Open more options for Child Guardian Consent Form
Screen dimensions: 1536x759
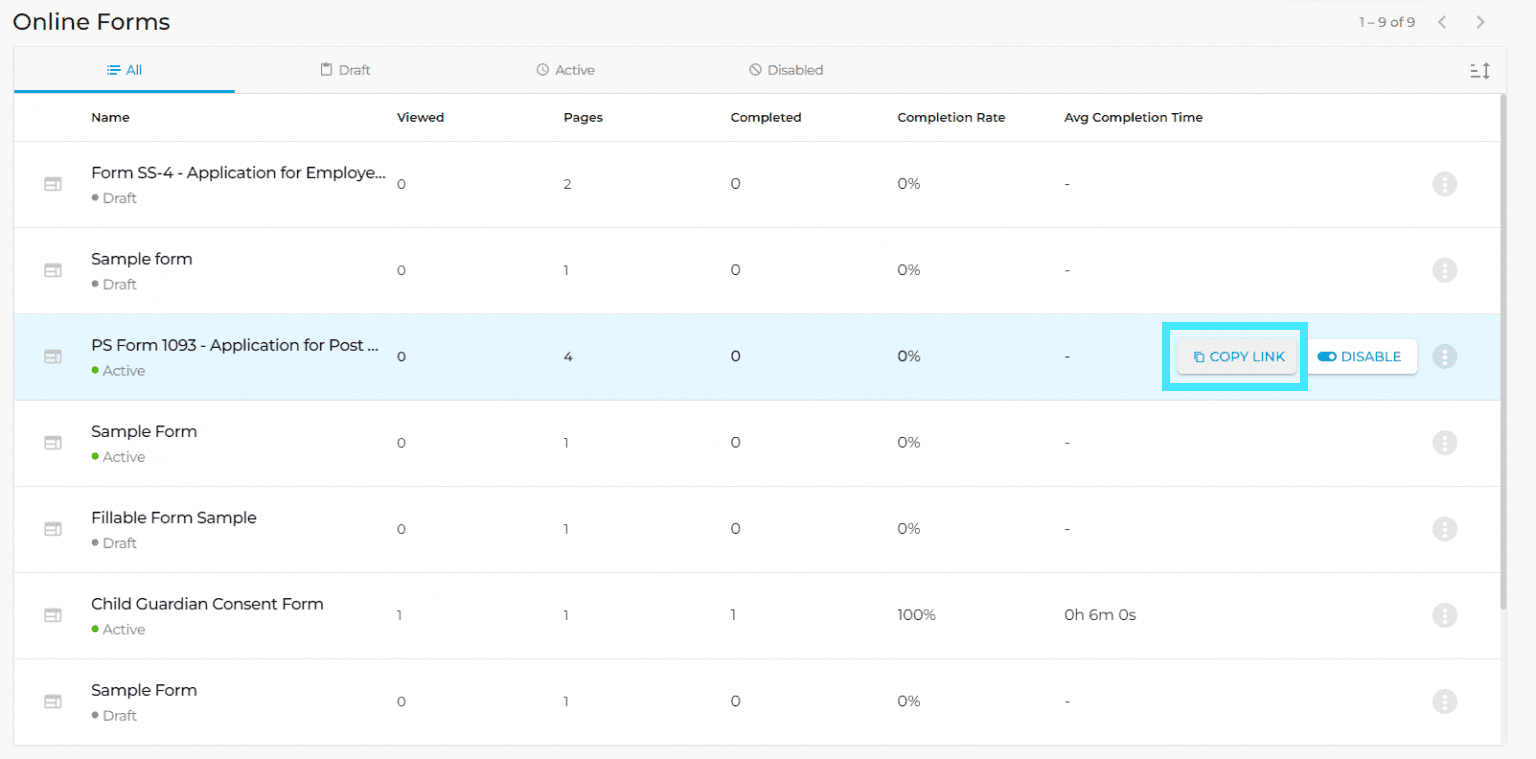pyautogui.click(x=1444, y=615)
